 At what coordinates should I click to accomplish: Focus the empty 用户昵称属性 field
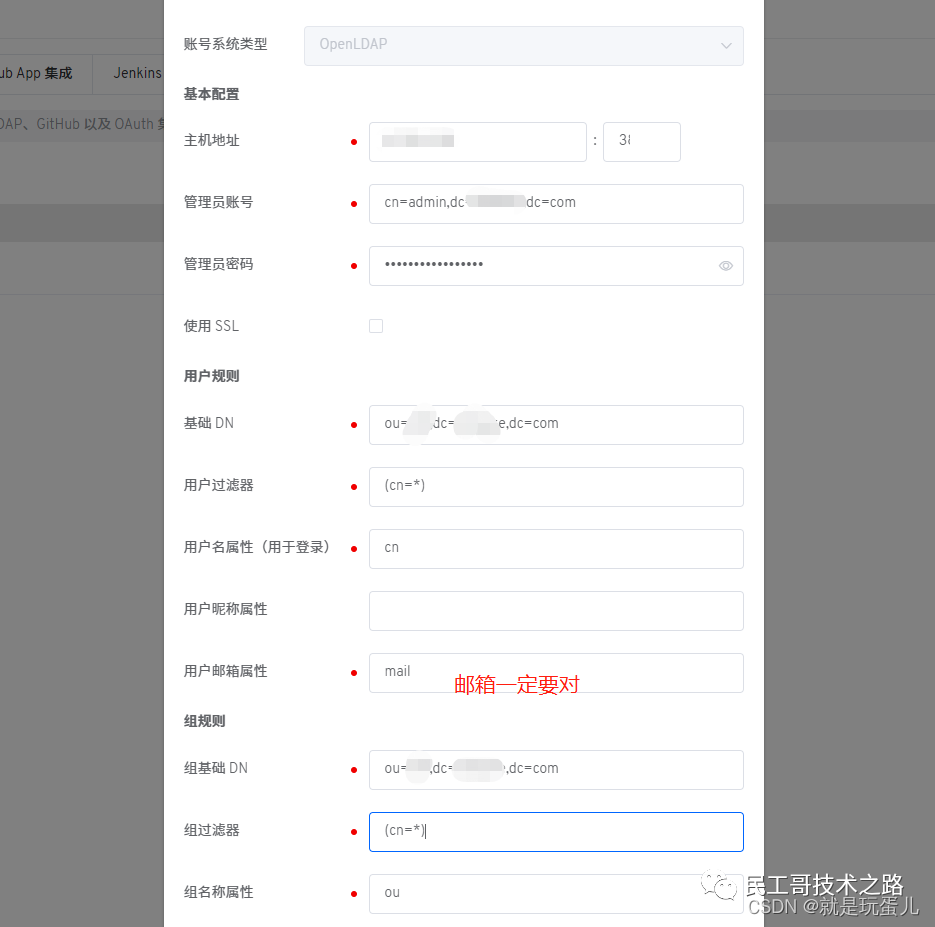[x=555, y=610]
